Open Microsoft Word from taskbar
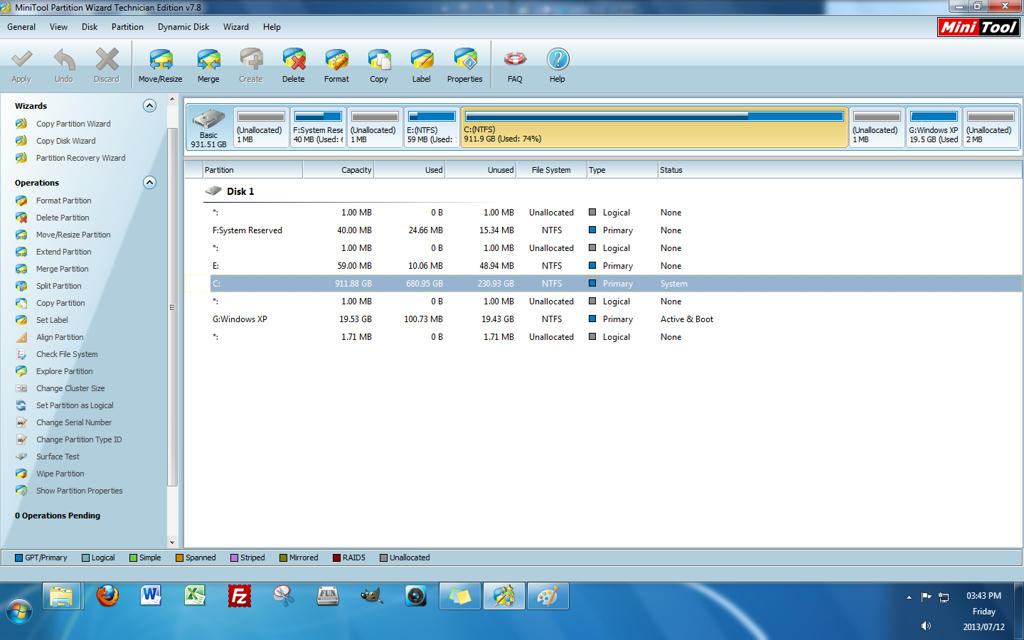Screen dimensions: 1024x640 pos(150,596)
